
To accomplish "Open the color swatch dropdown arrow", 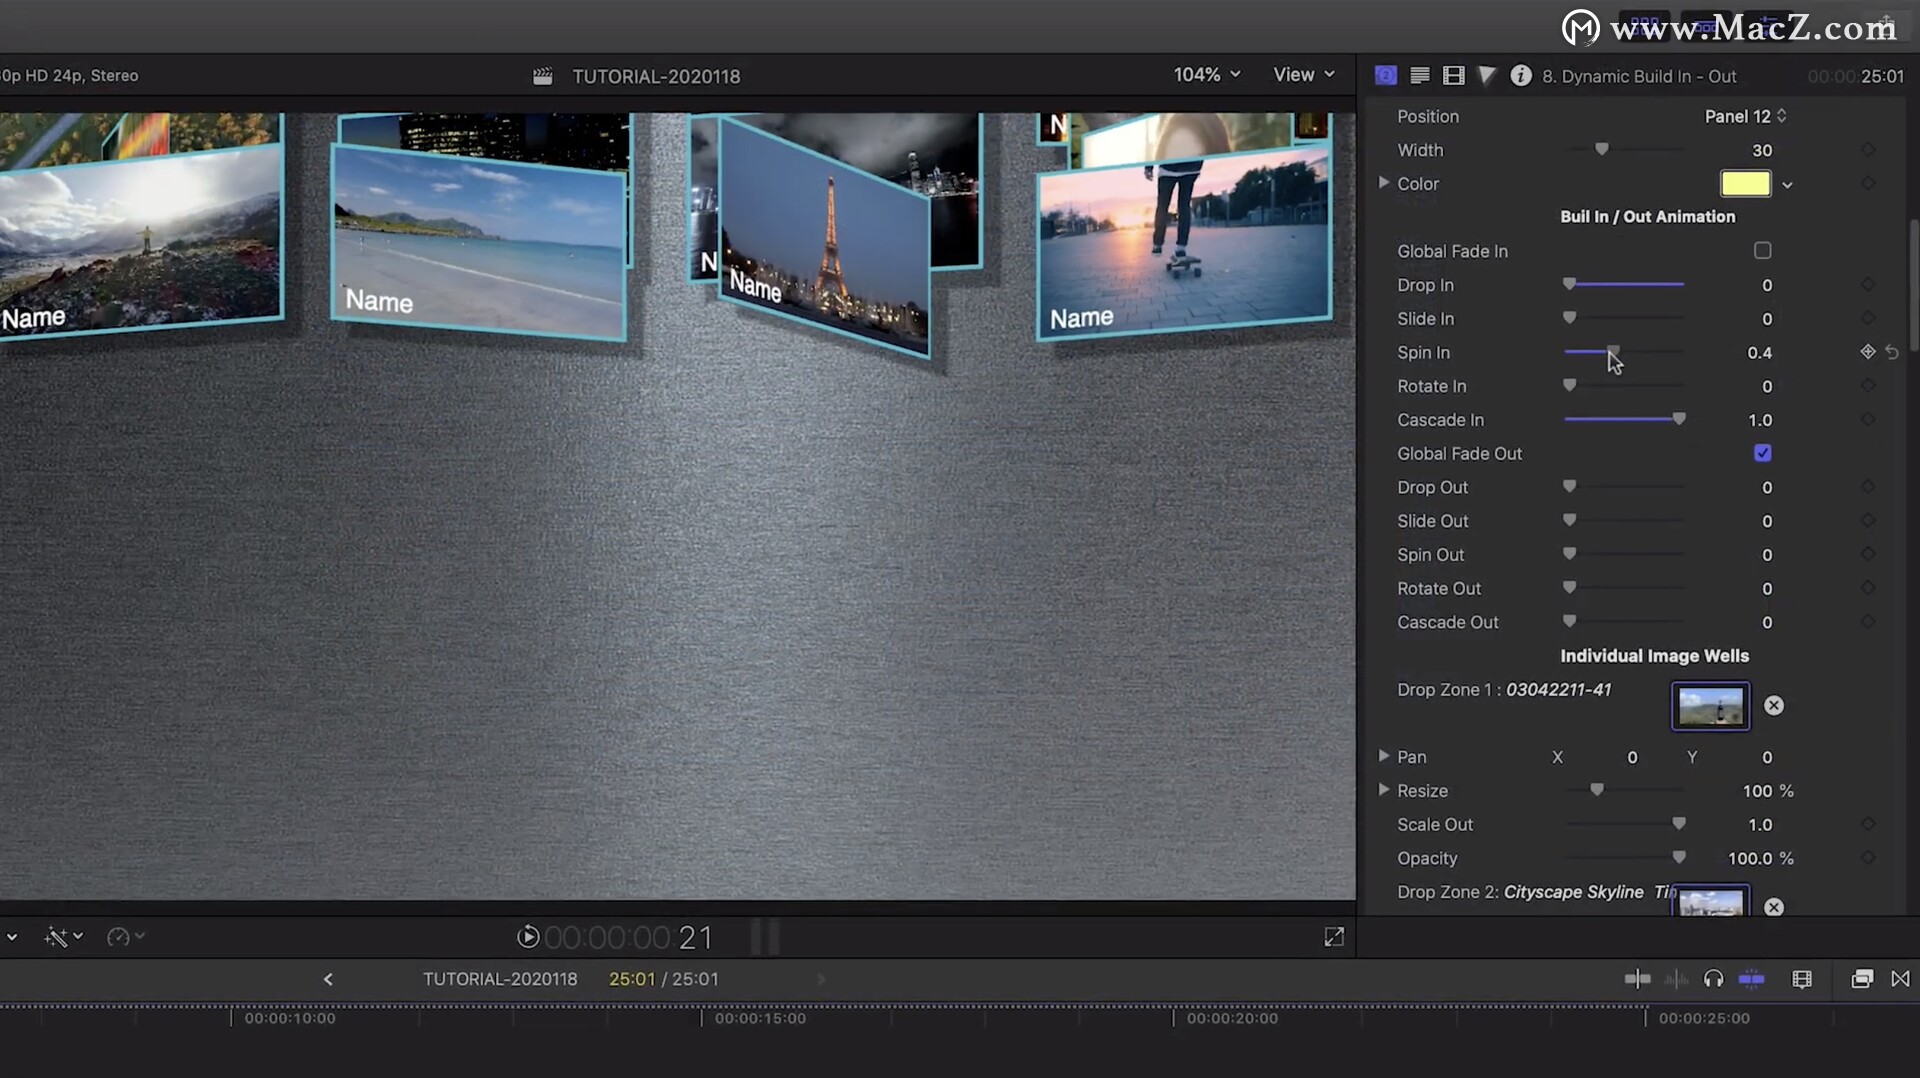I will tap(1787, 185).
